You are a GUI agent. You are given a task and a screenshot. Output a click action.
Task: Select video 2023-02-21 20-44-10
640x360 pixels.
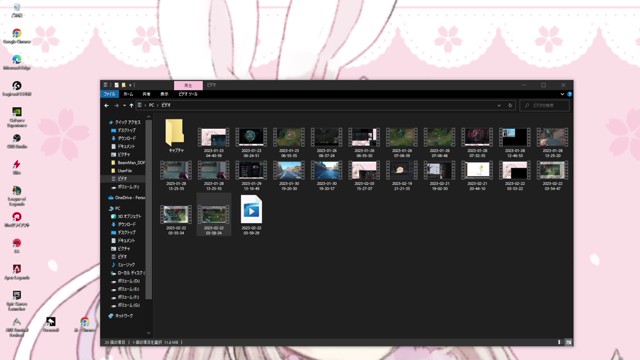click(477, 176)
